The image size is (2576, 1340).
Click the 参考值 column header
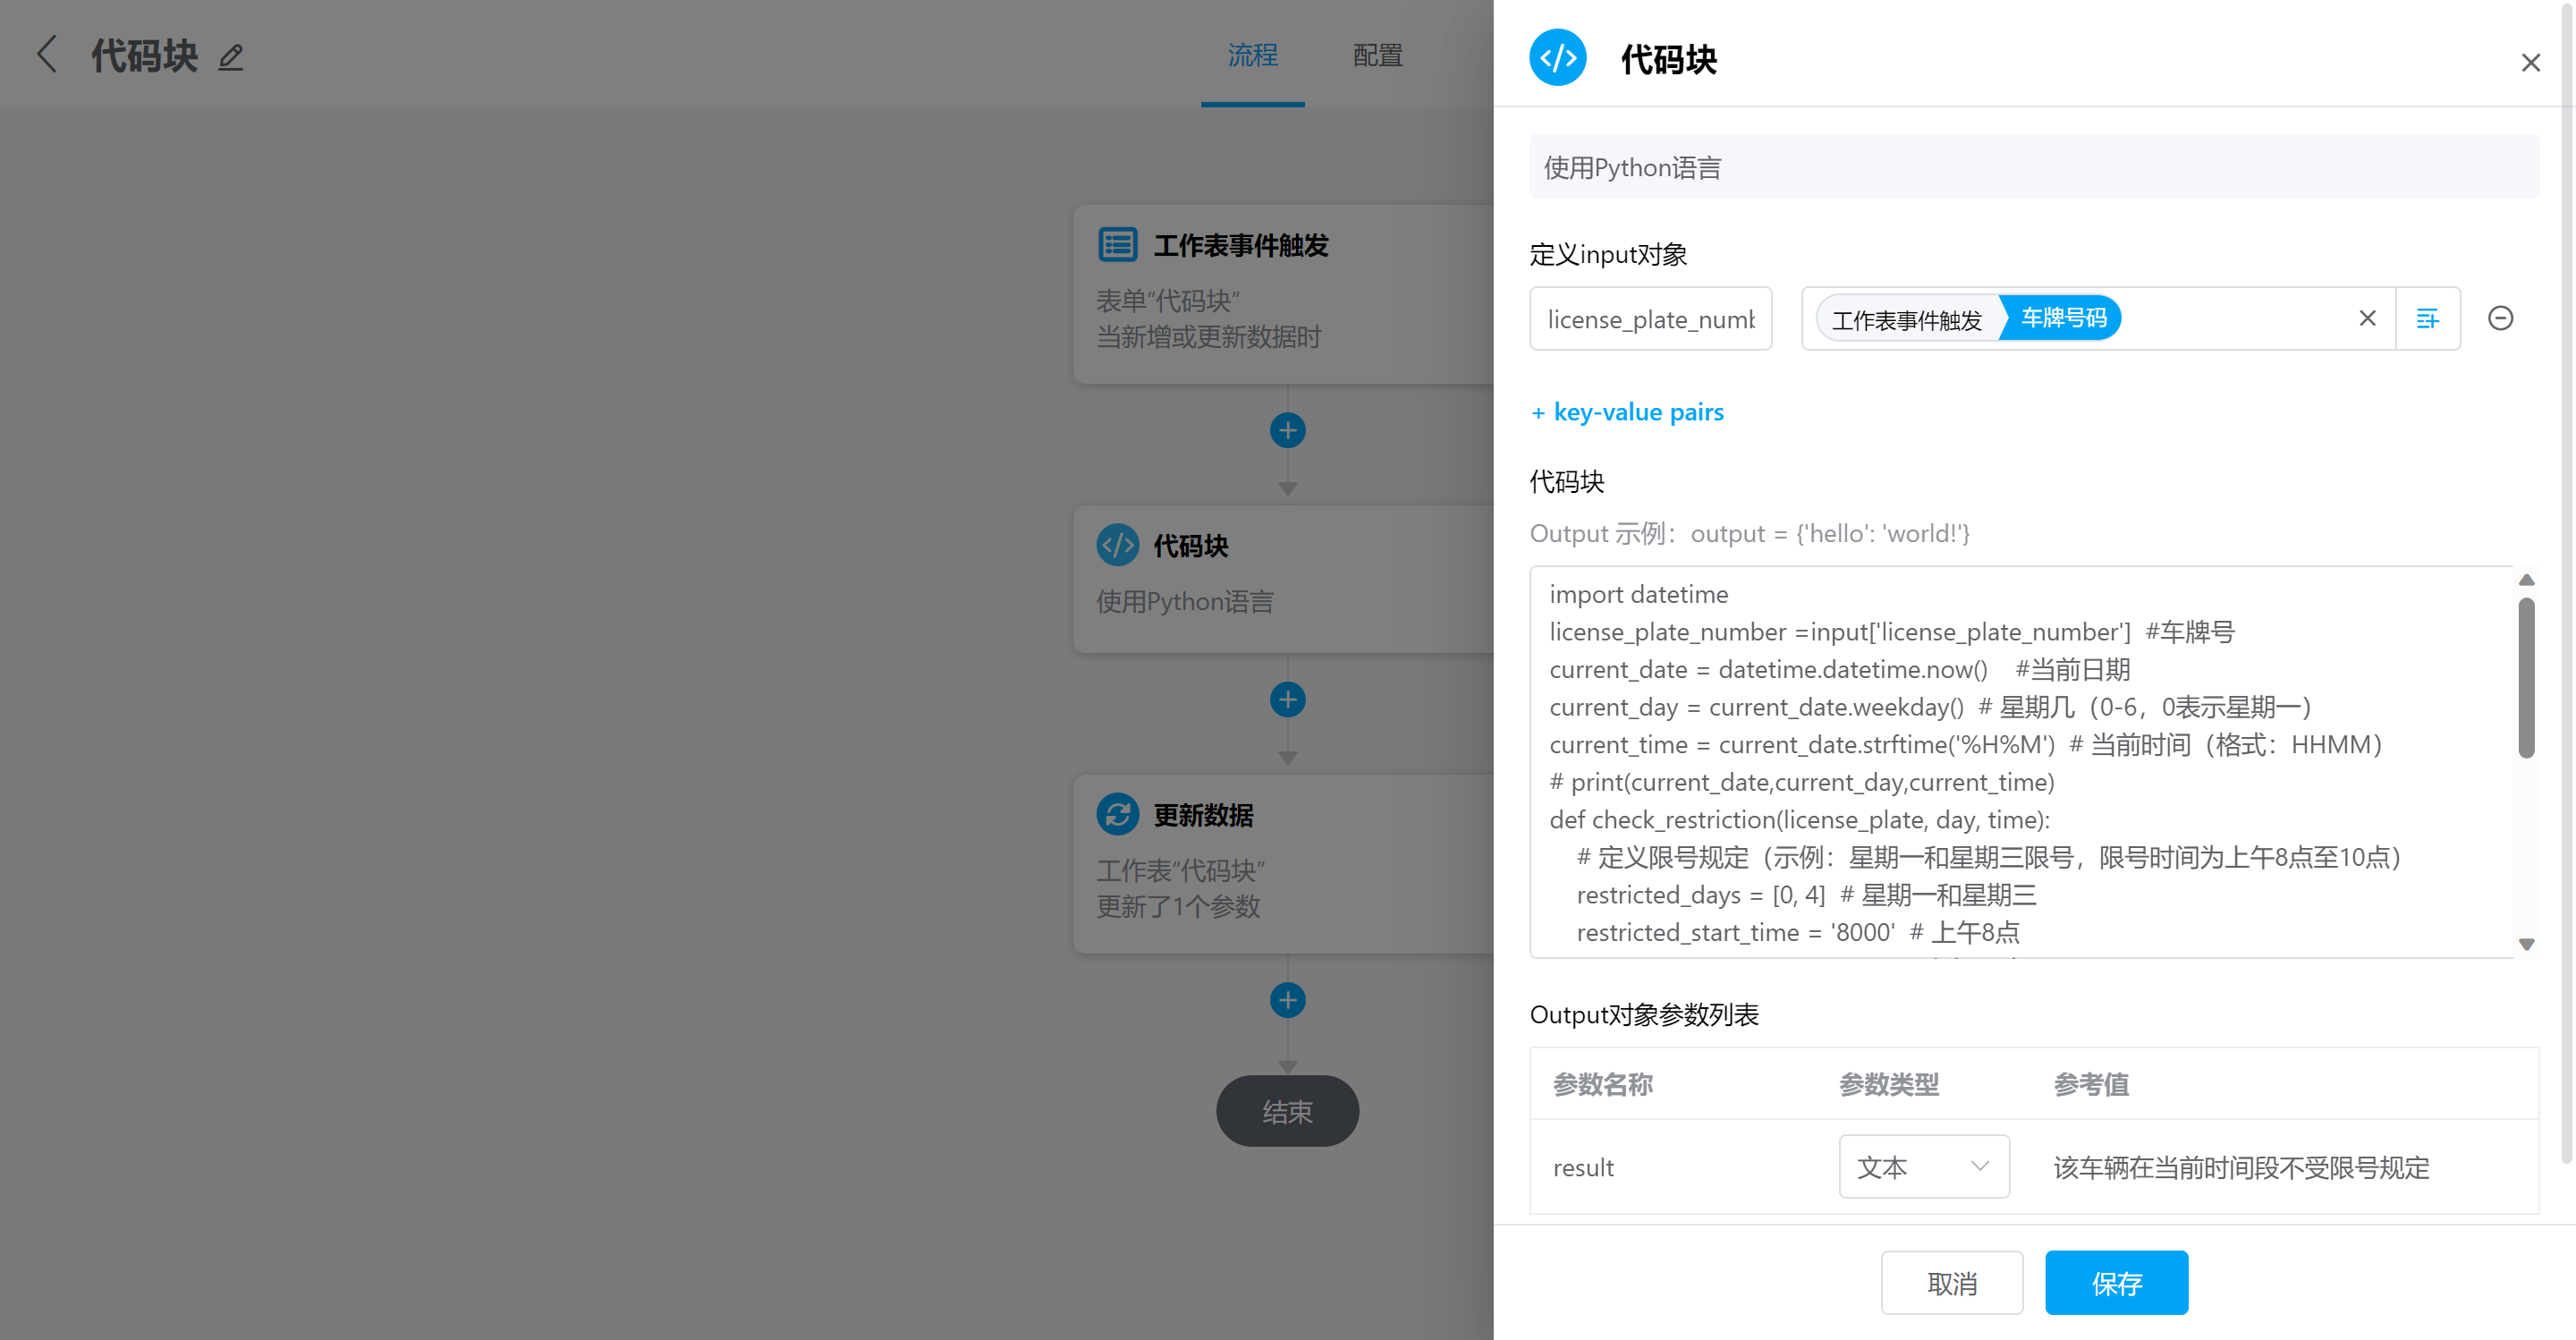pyautogui.click(x=2091, y=1084)
